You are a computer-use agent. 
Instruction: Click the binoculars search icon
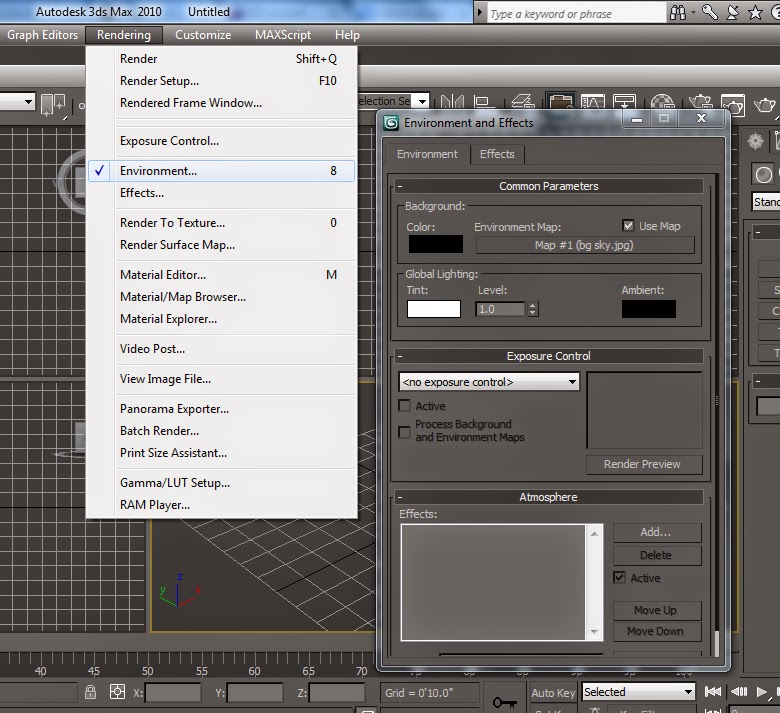click(x=678, y=12)
